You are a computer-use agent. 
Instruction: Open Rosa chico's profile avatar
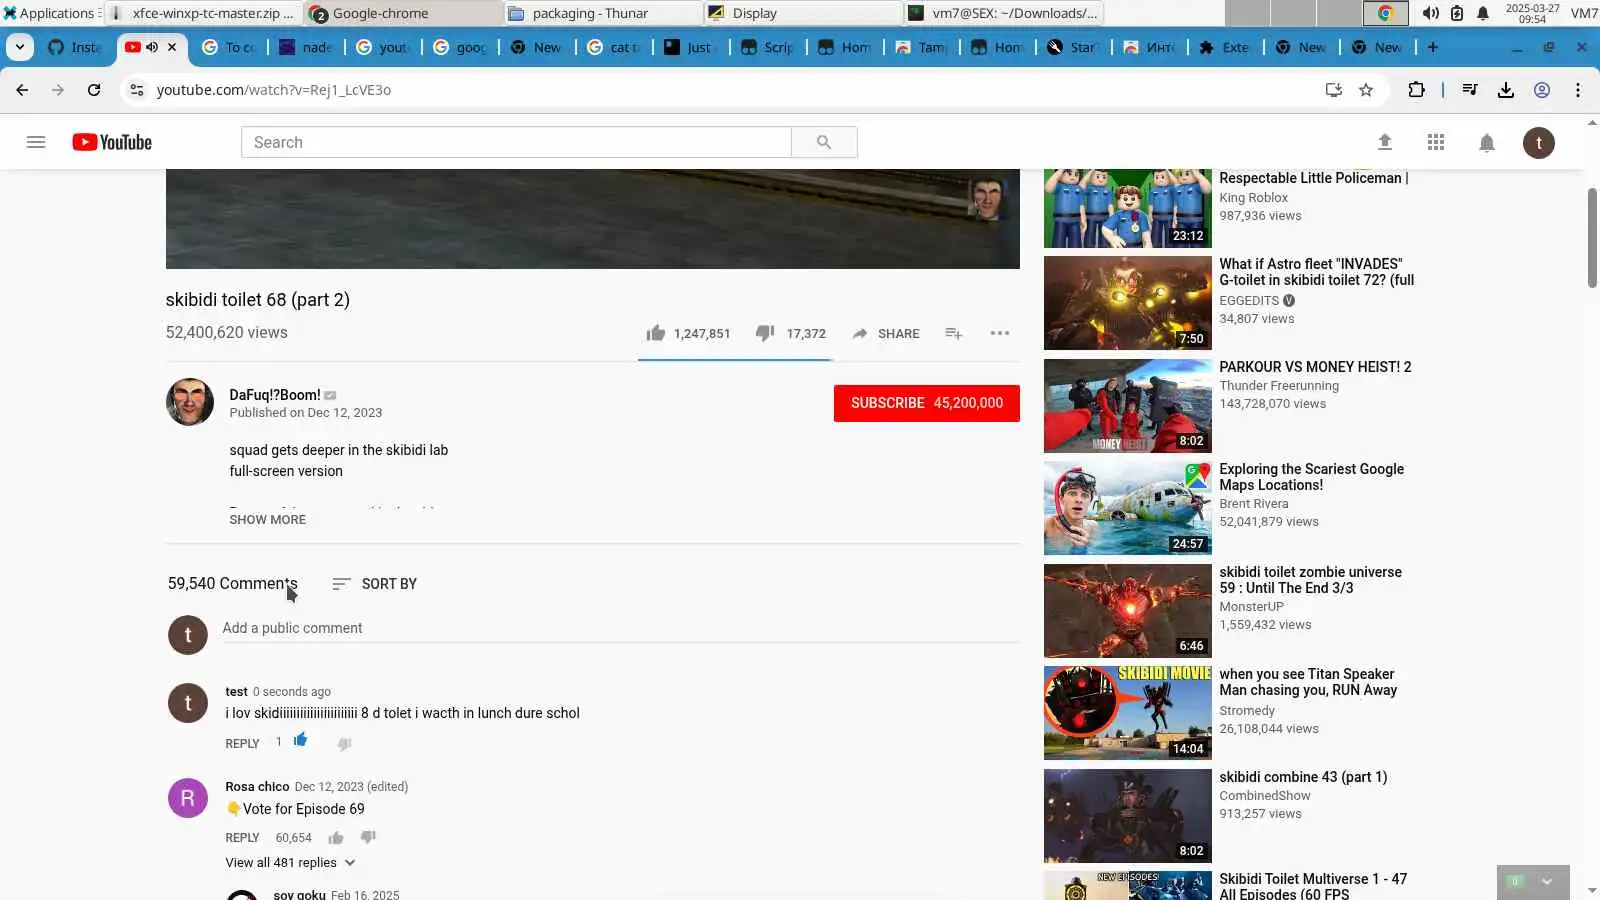pos(188,798)
